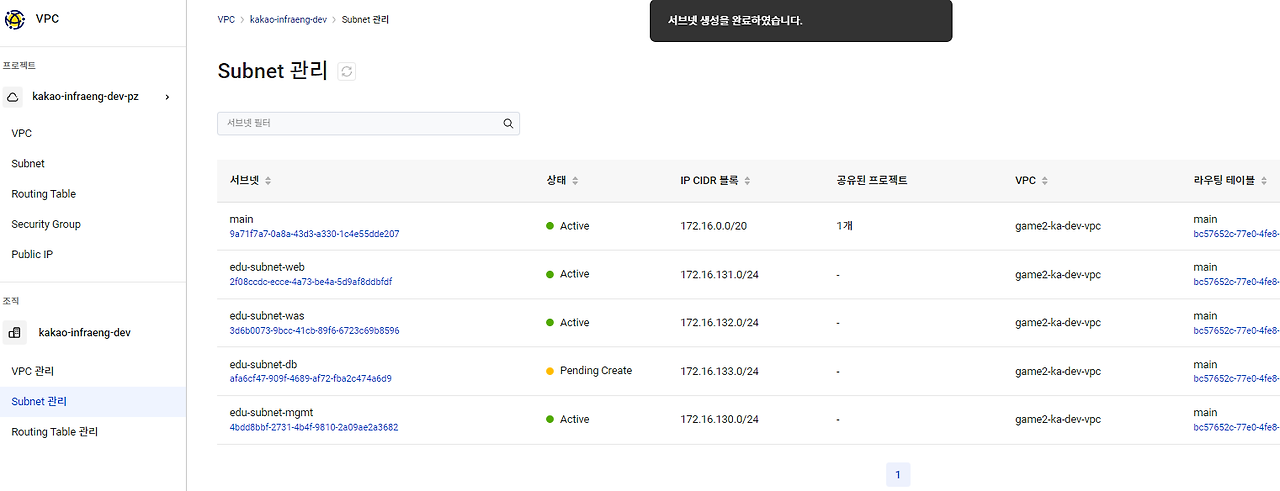
Task: Click the cloud icon beside kakao-infraeng-dev-pz
Action: (x=13, y=97)
